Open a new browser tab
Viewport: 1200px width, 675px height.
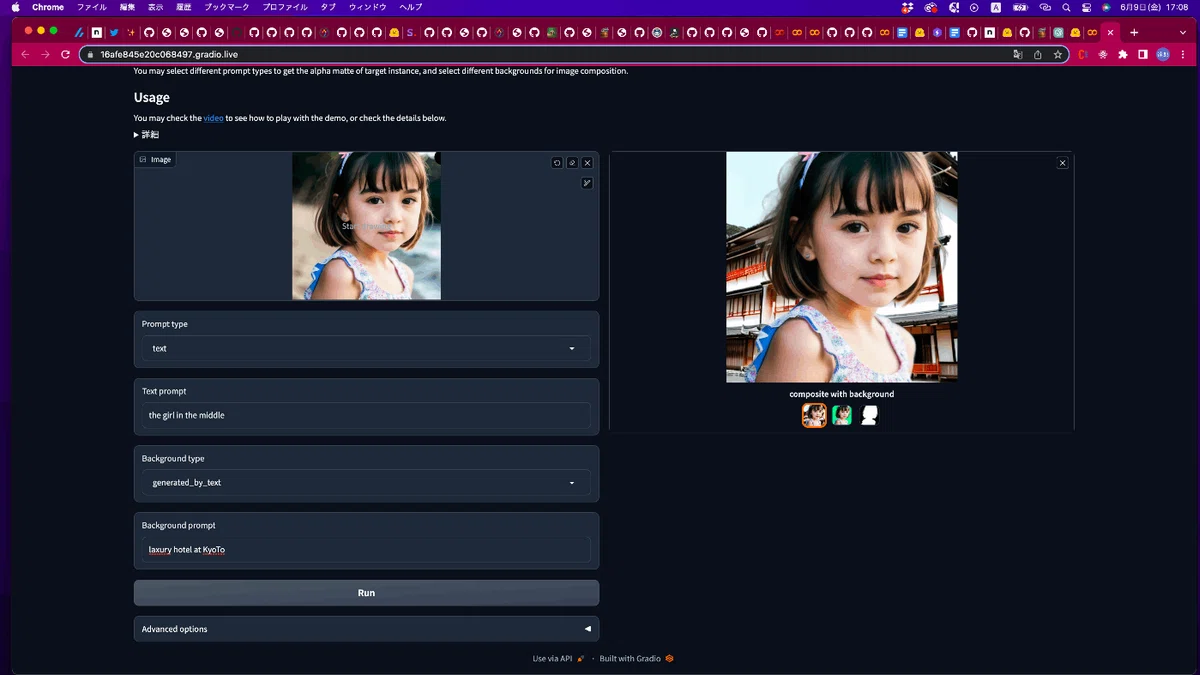1134,32
